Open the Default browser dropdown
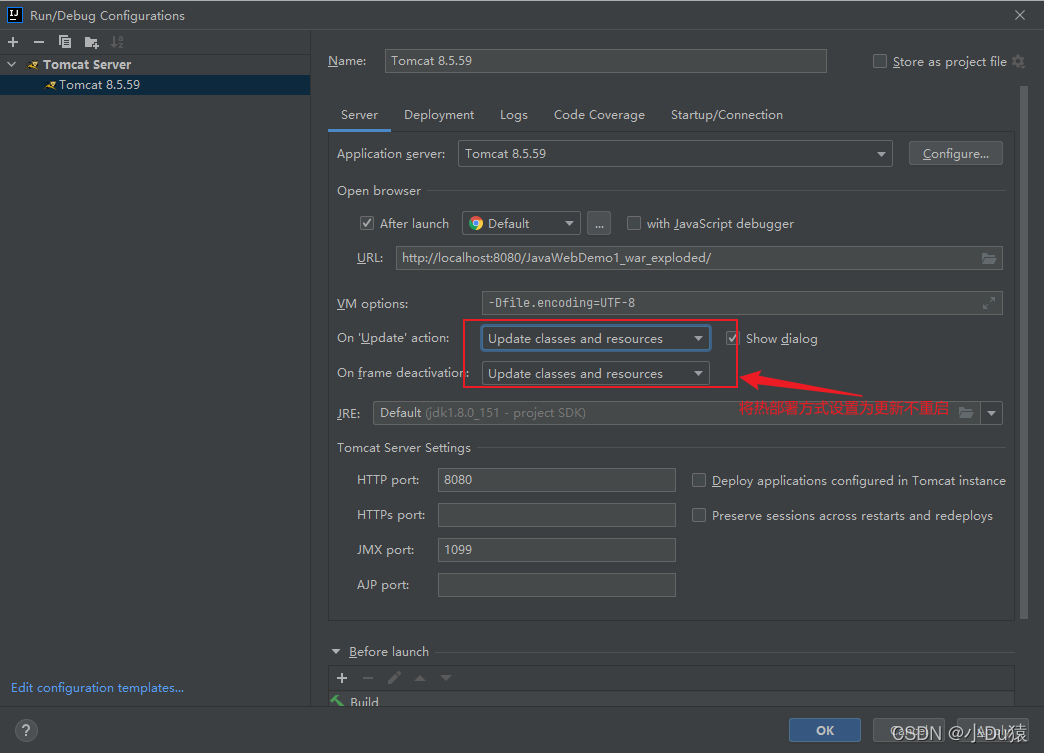Image resolution: width=1044 pixels, height=753 pixels. pos(521,224)
